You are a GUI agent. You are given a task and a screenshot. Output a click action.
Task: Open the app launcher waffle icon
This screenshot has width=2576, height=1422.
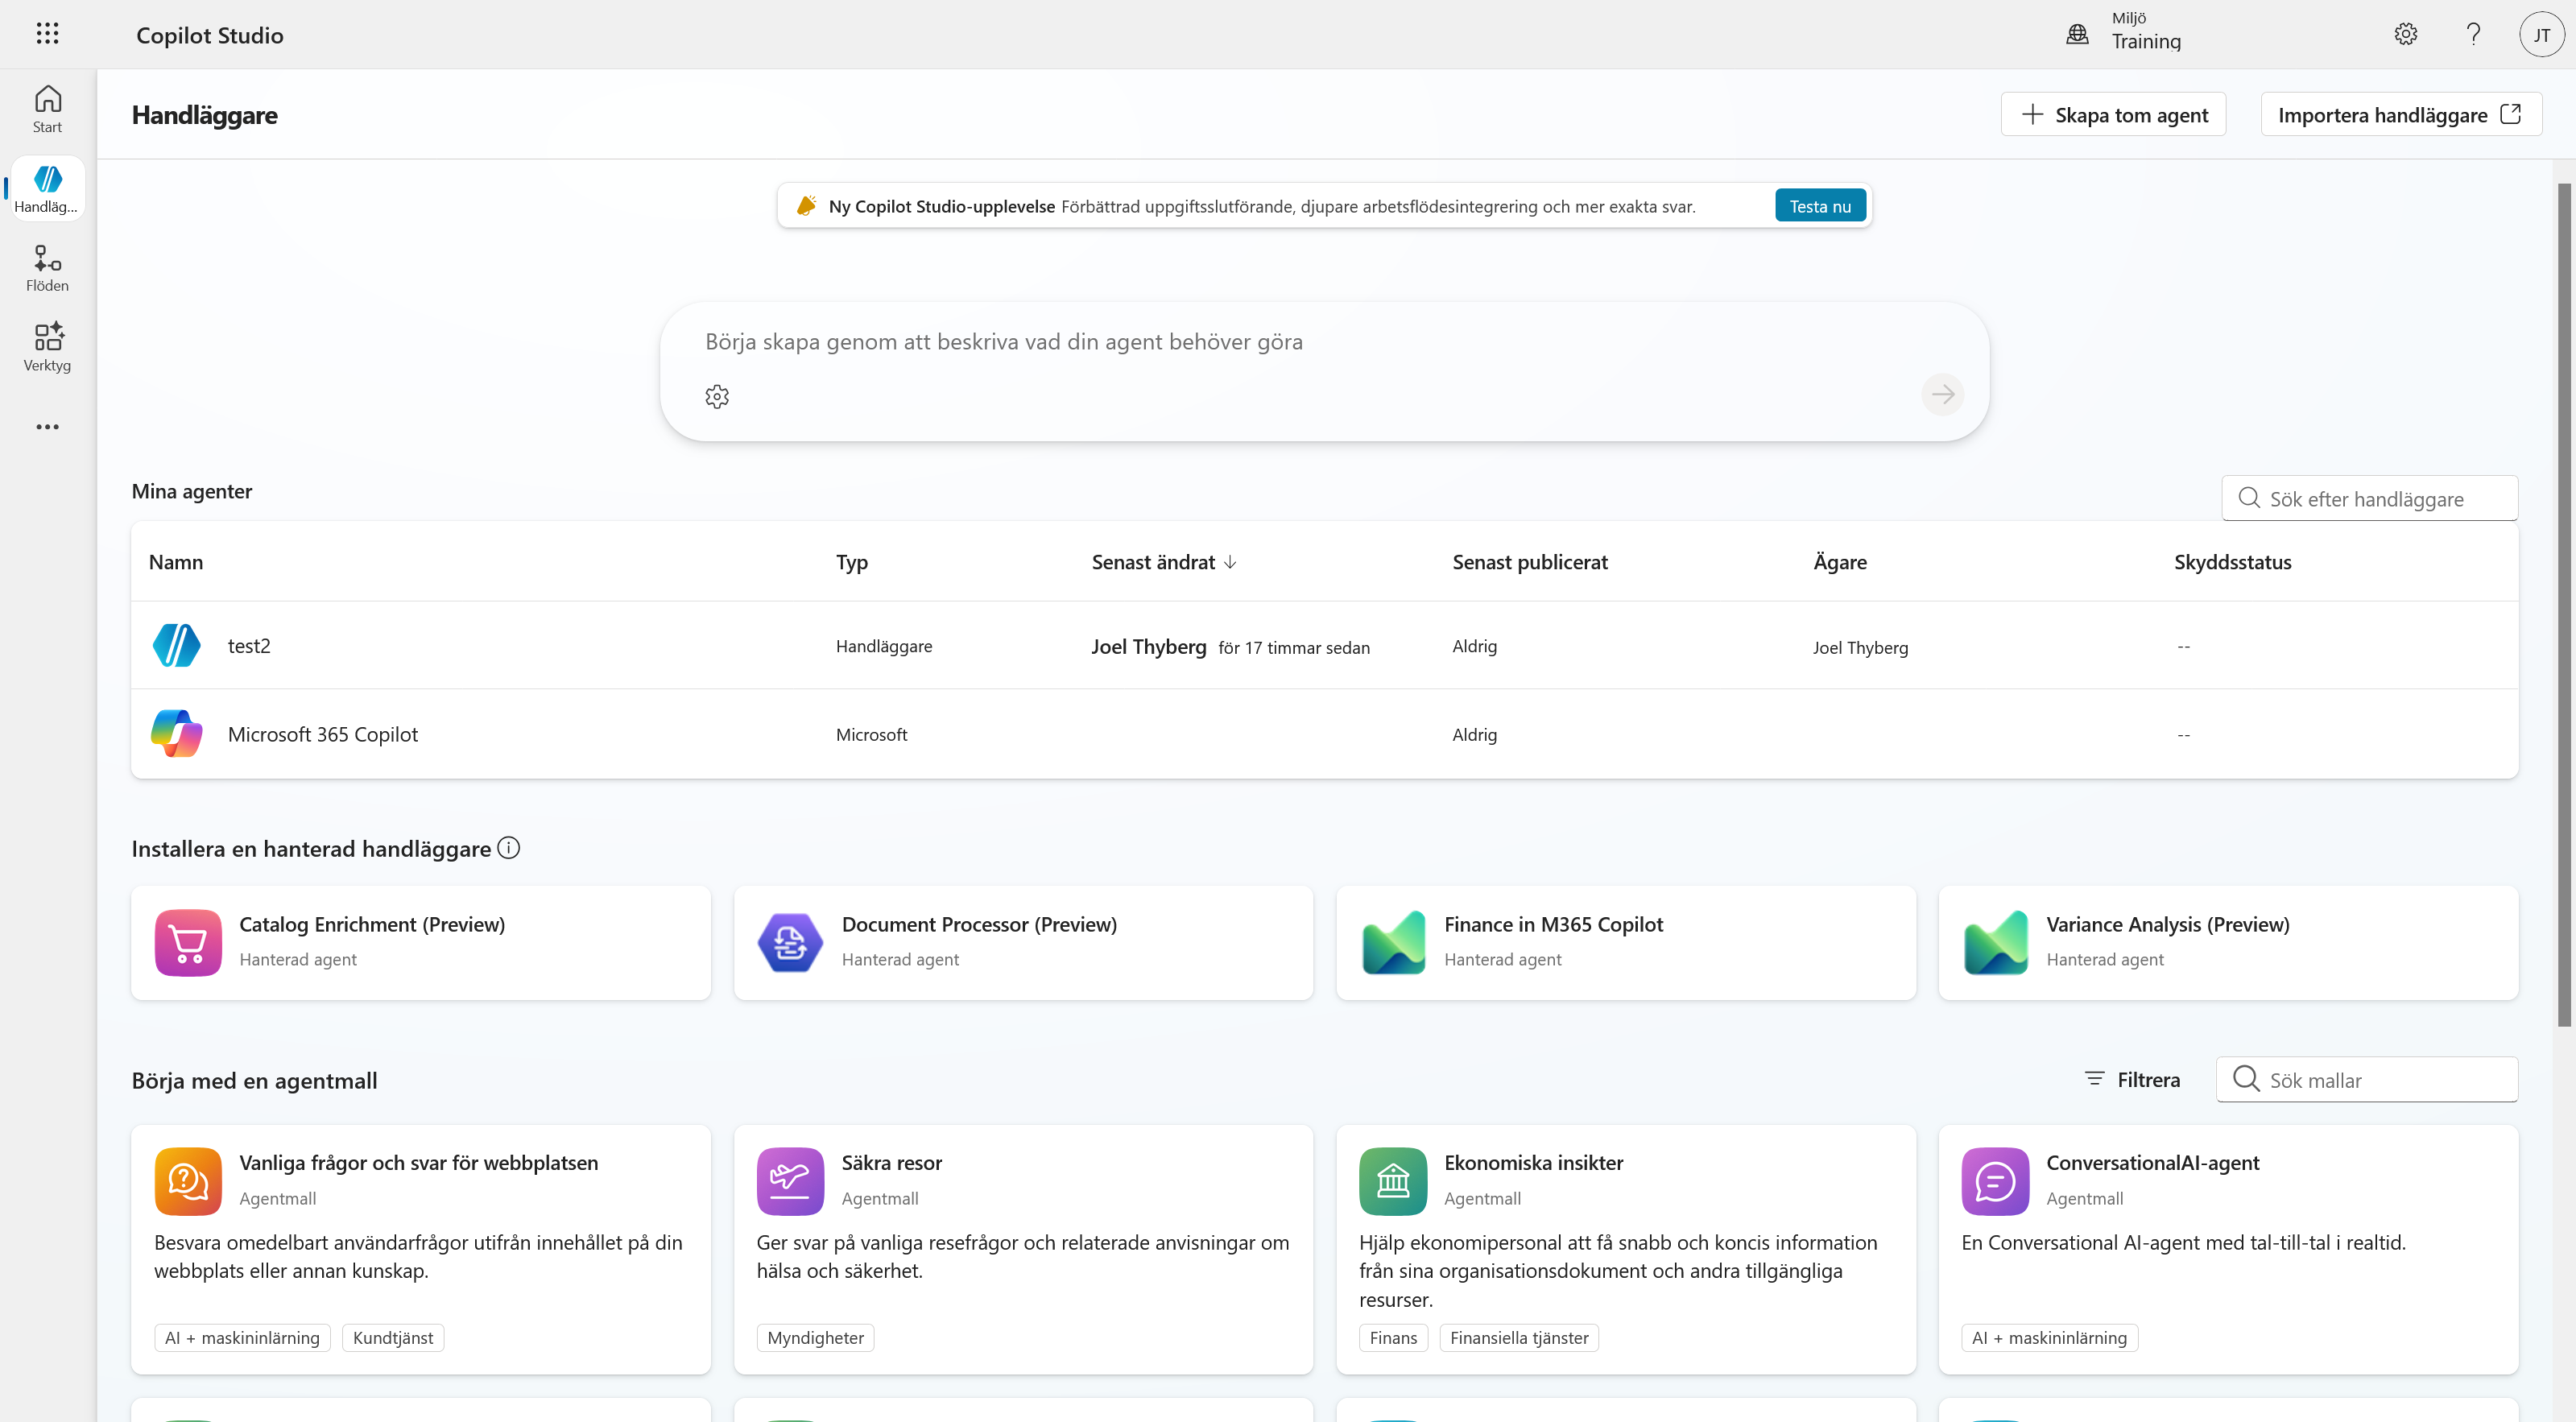click(47, 34)
